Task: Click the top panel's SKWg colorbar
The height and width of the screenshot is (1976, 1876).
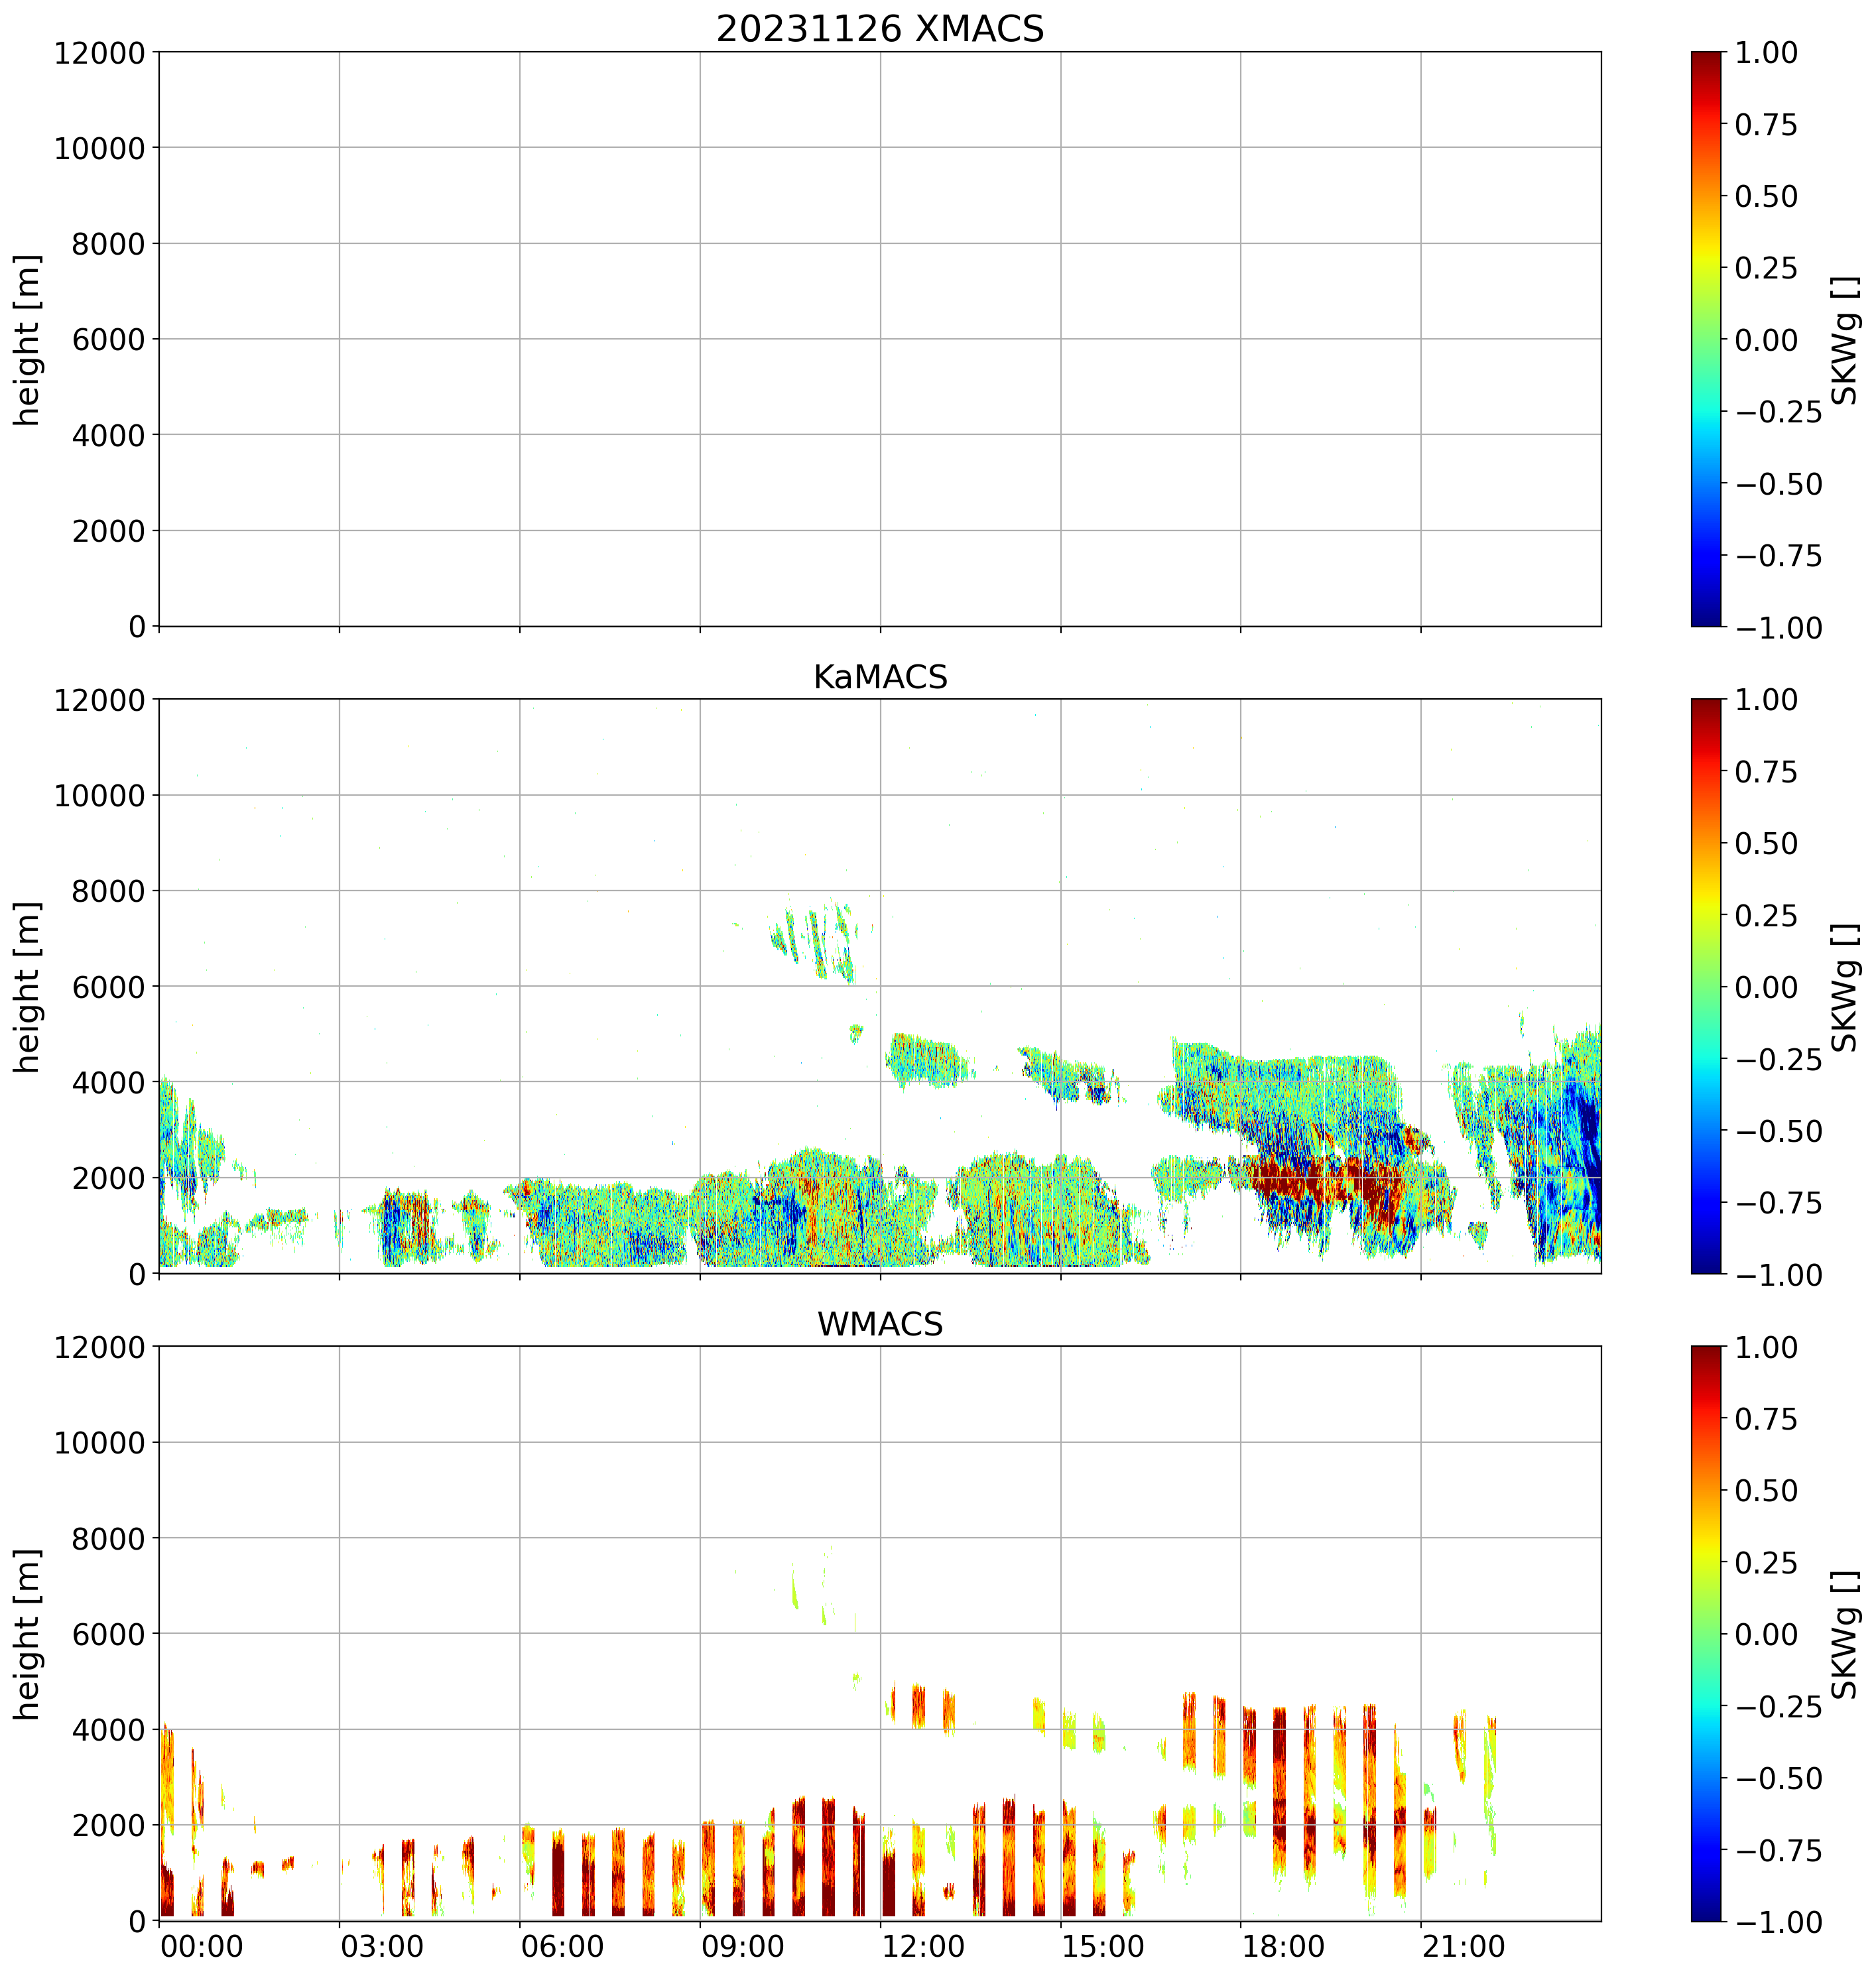Action: [x=1706, y=339]
